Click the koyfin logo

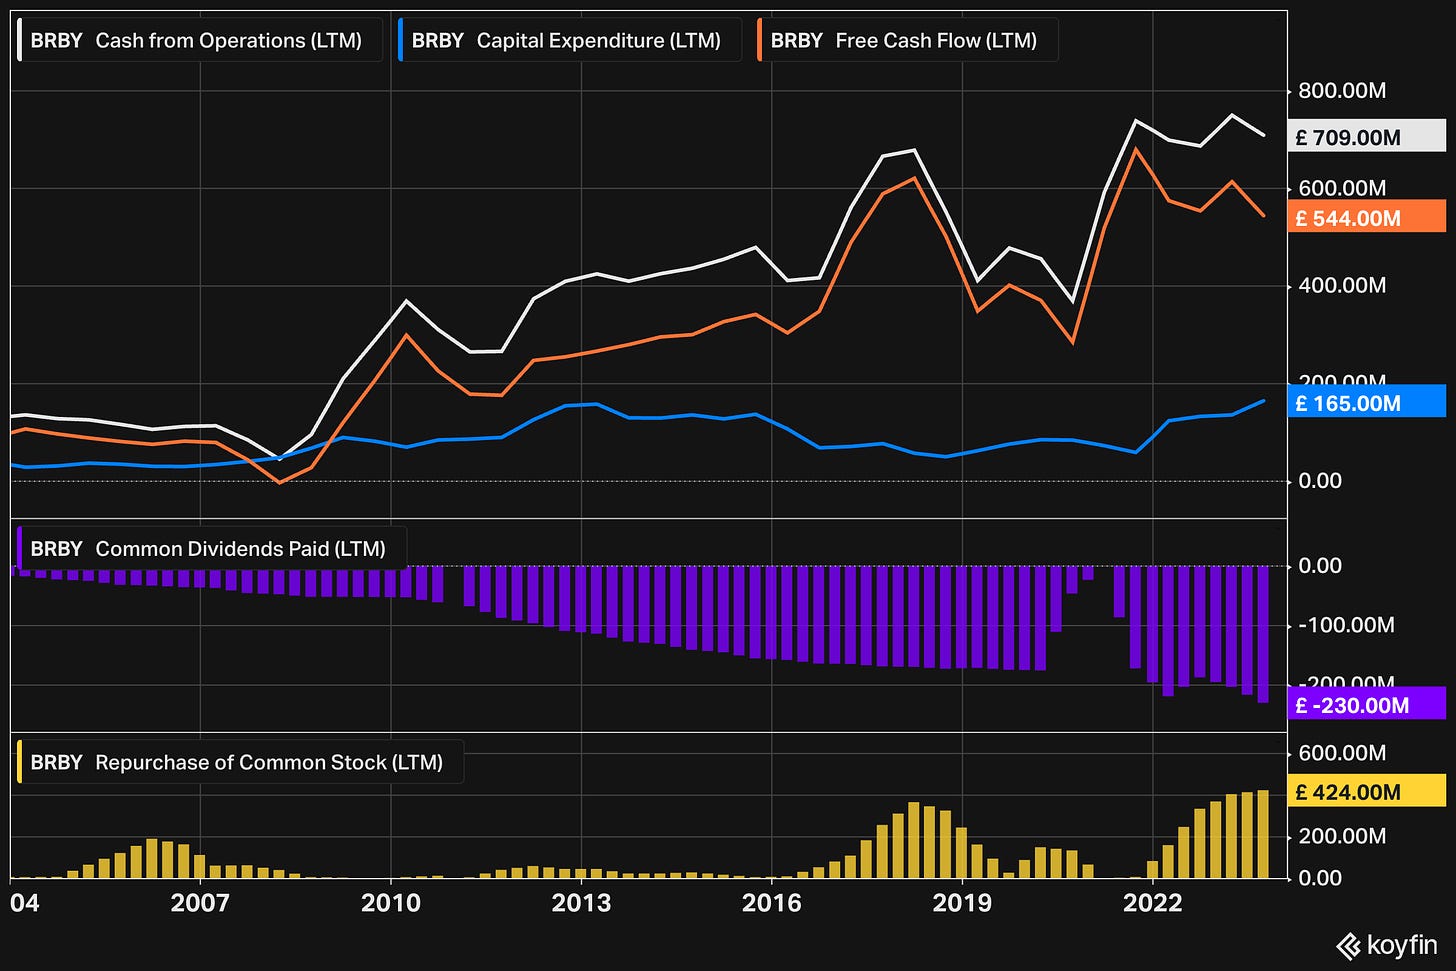[x=1386, y=945]
